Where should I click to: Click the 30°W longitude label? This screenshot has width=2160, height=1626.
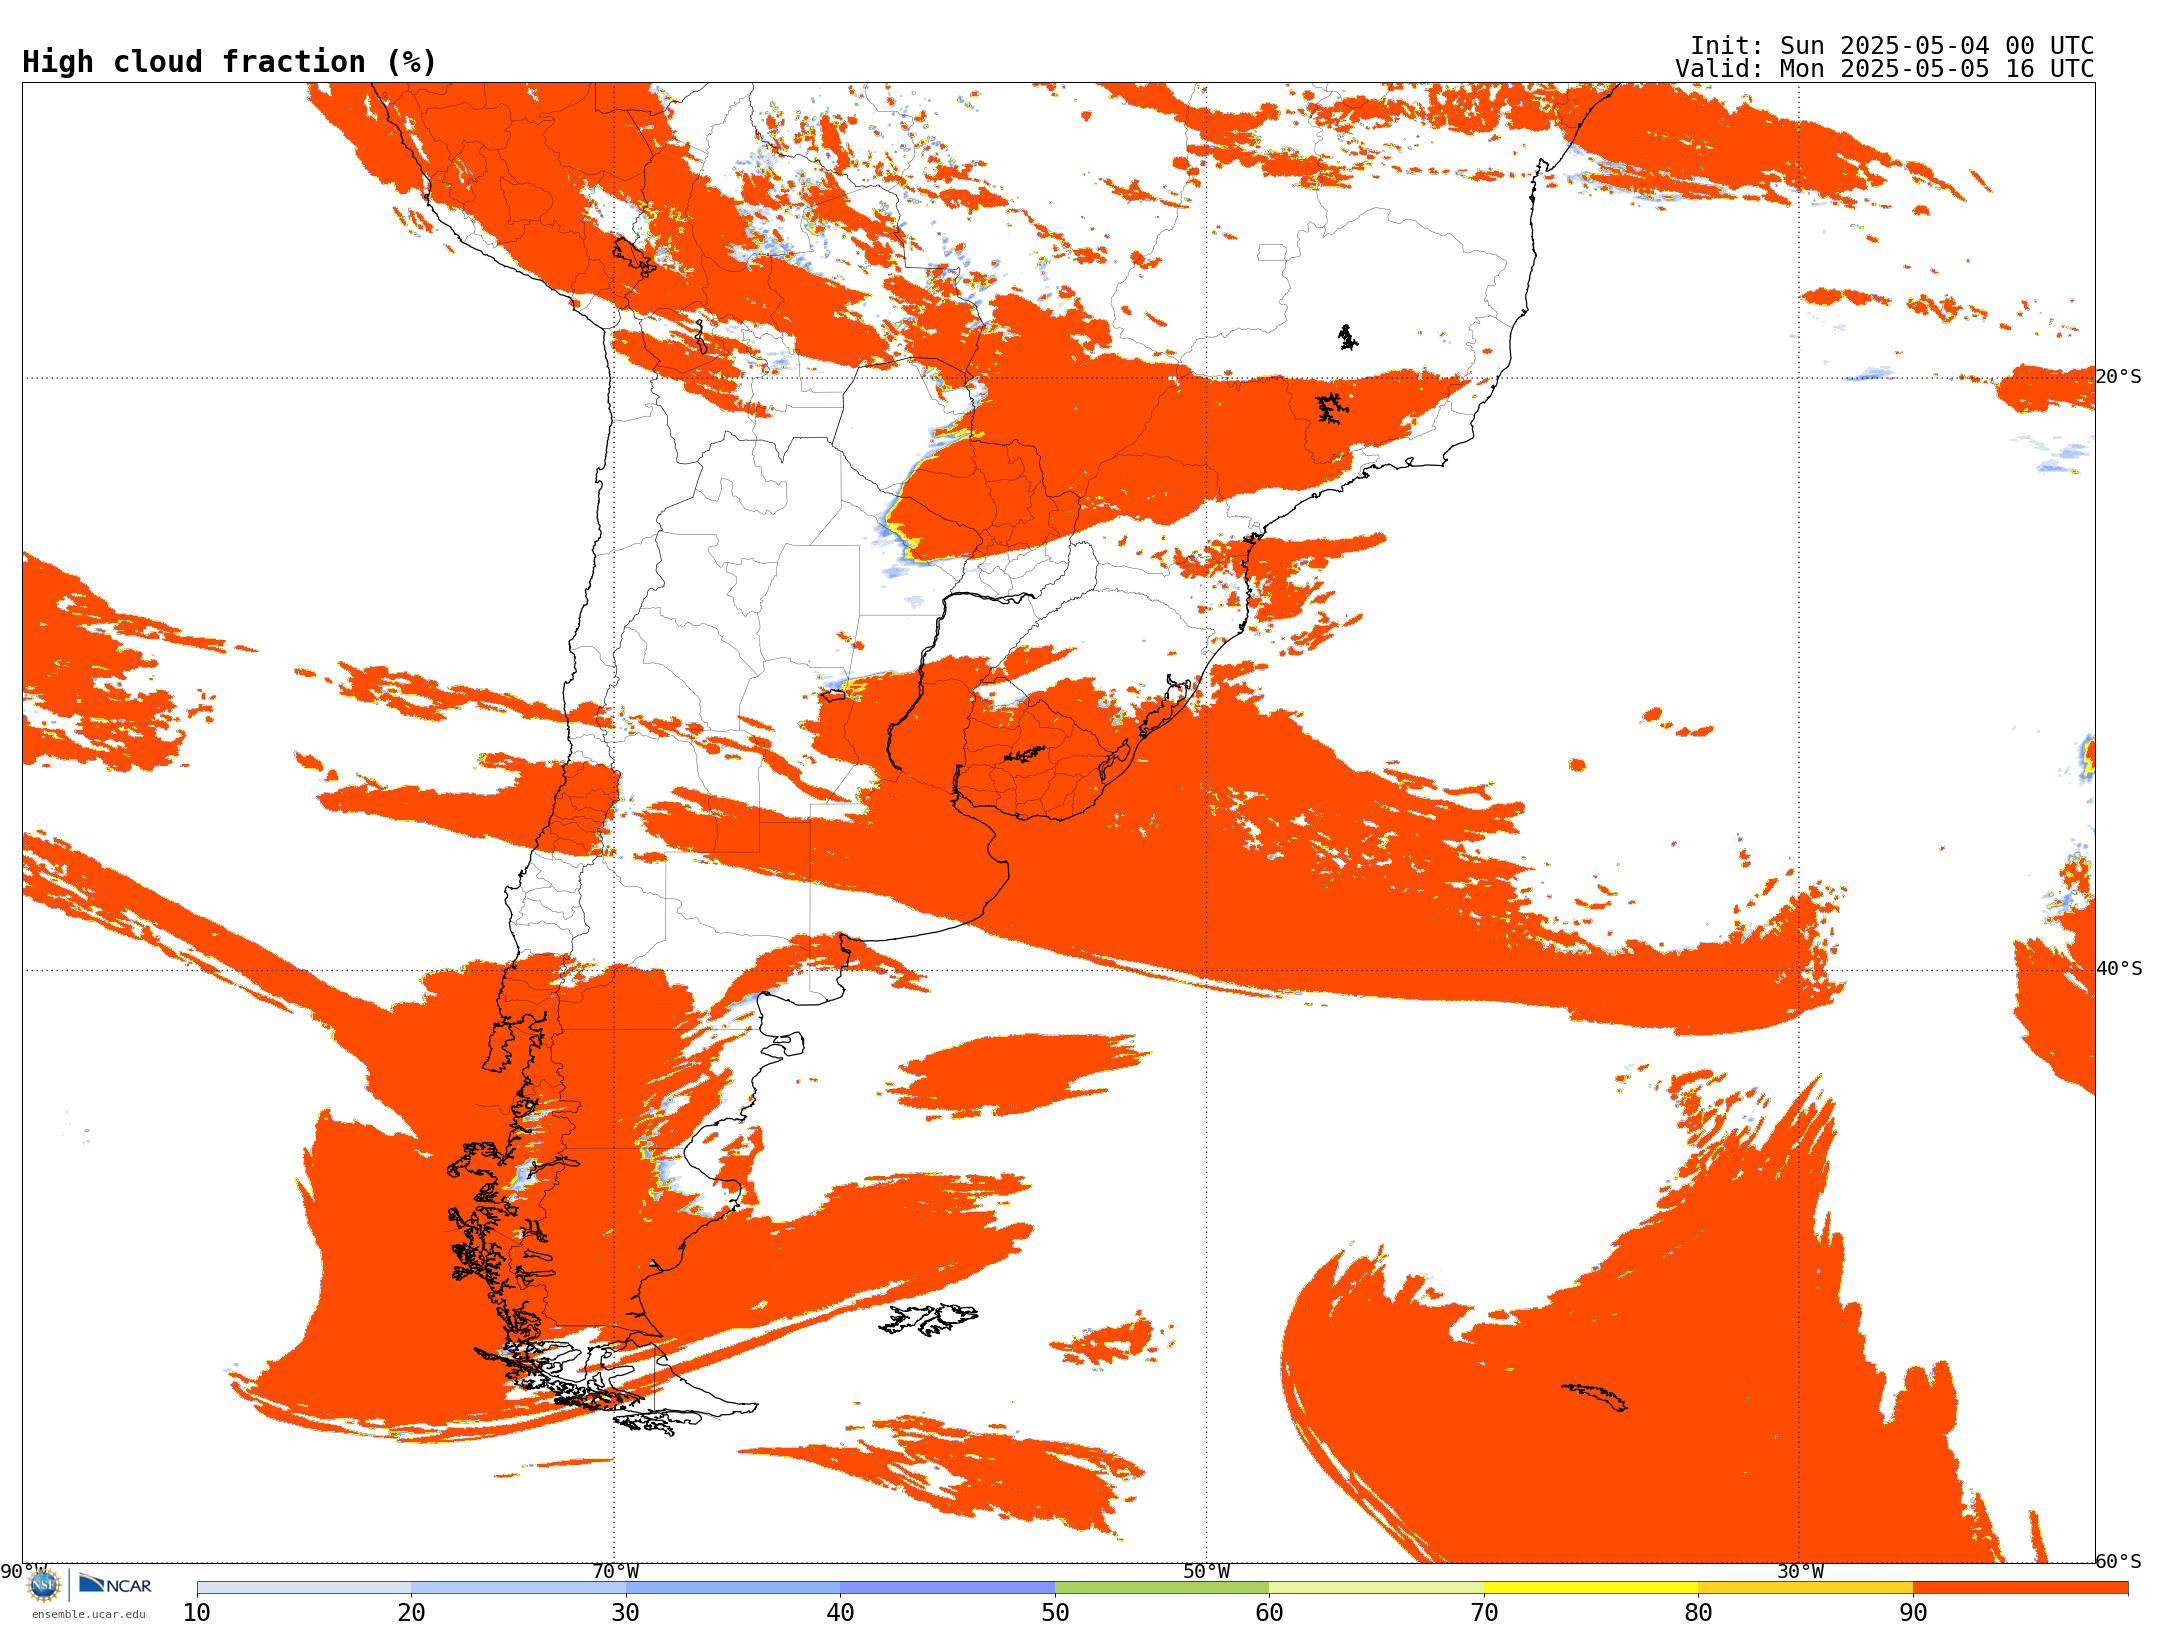(x=1800, y=1572)
